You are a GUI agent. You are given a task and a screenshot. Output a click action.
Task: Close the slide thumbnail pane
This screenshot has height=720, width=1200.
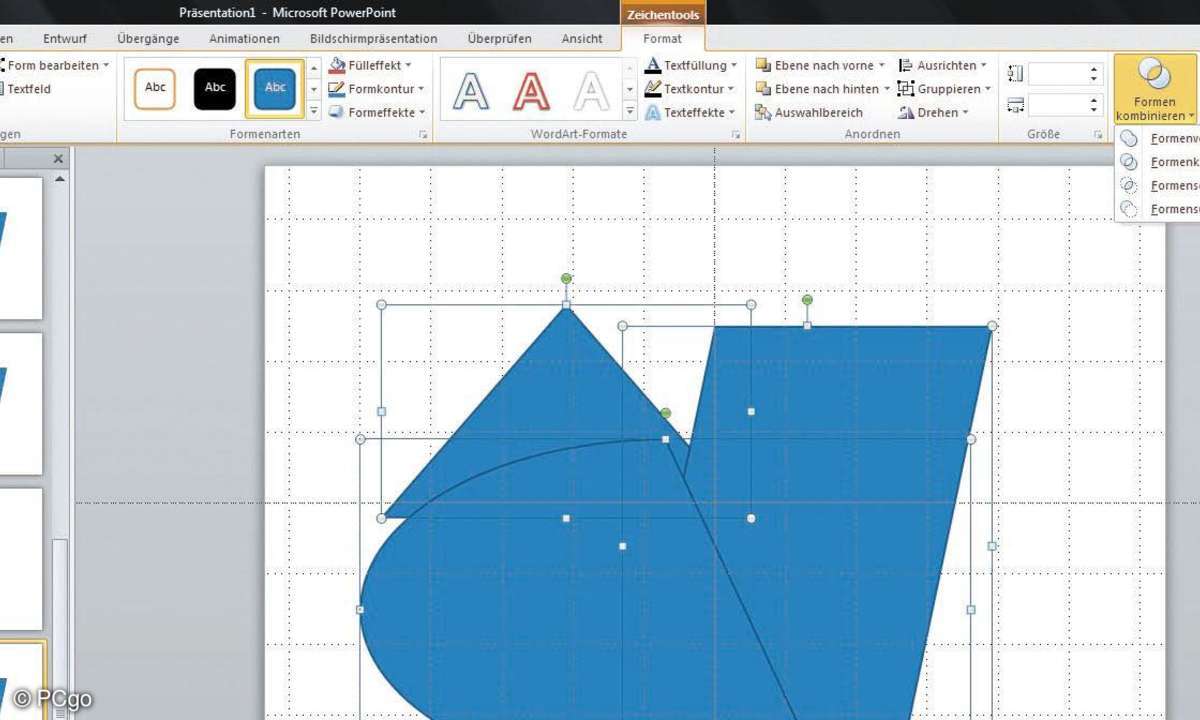click(x=58, y=159)
